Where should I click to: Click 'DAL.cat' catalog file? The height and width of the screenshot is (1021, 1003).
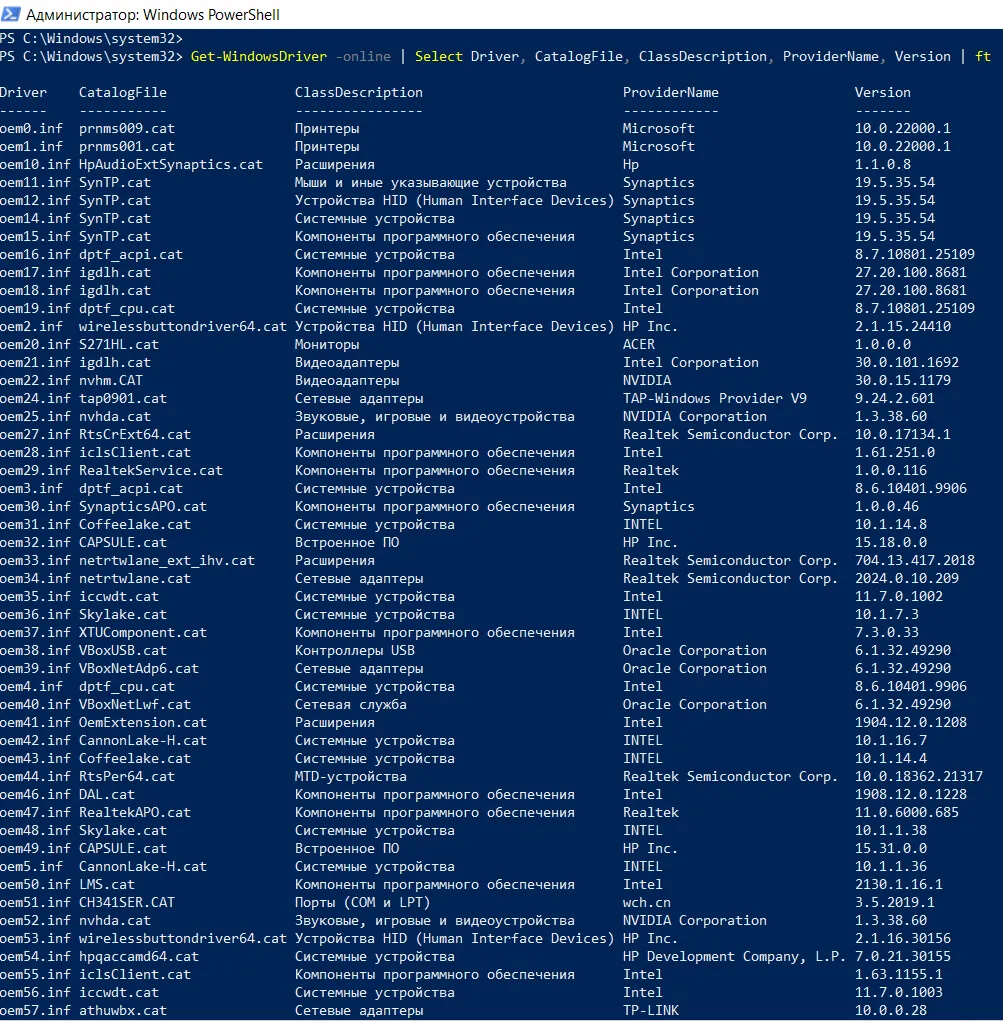tap(107, 795)
